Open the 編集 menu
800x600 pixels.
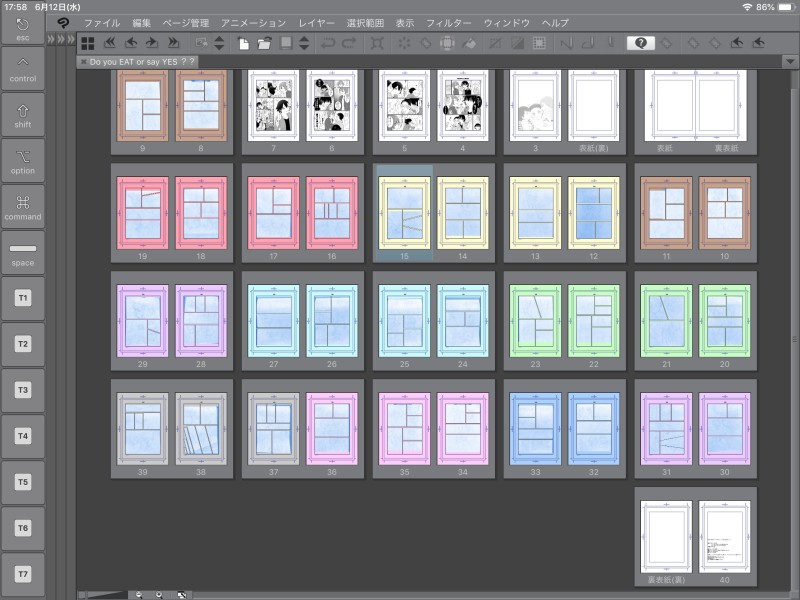[x=141, y=23]
